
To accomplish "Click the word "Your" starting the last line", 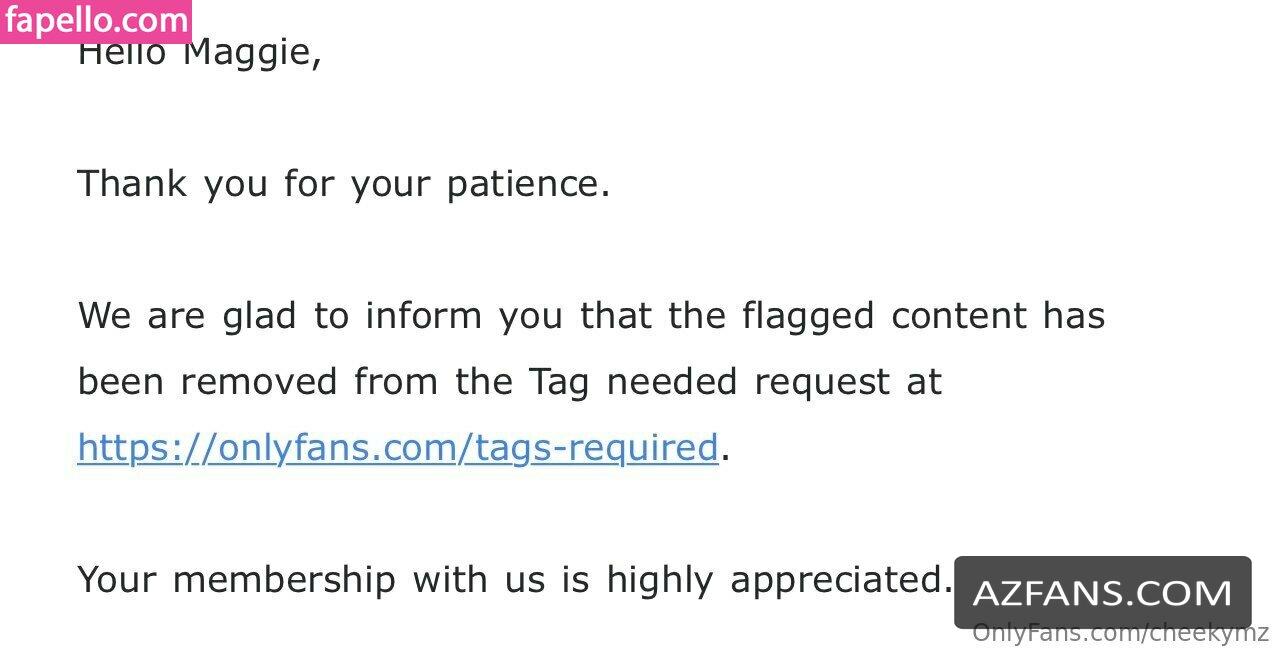I will pyautogui.click(x=115, y=579).
